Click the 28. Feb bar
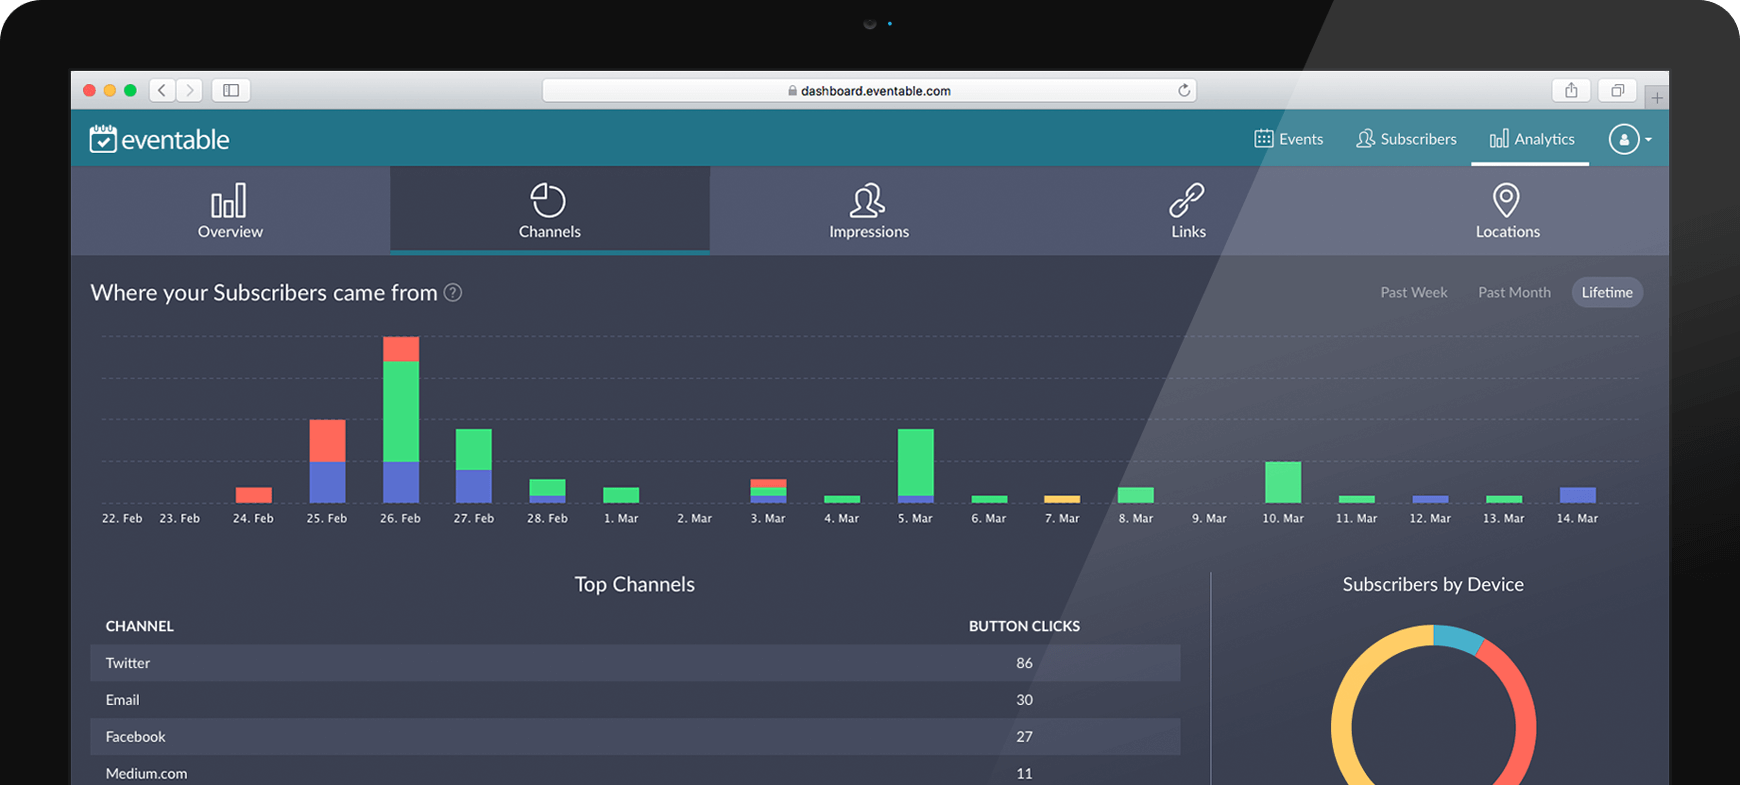The width and height of the screenshot is (1740, 785). pos(548,491)
